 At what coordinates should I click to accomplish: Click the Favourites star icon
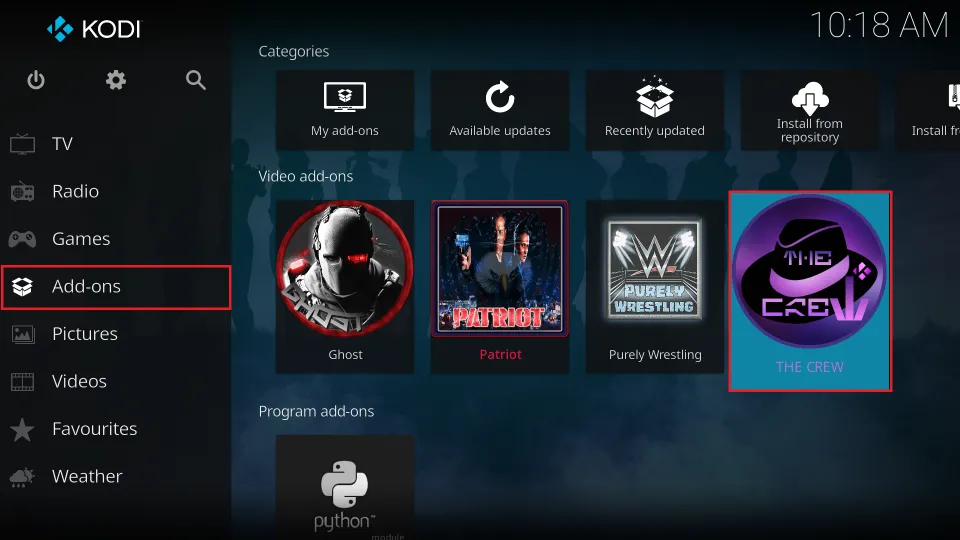point(23,429)
